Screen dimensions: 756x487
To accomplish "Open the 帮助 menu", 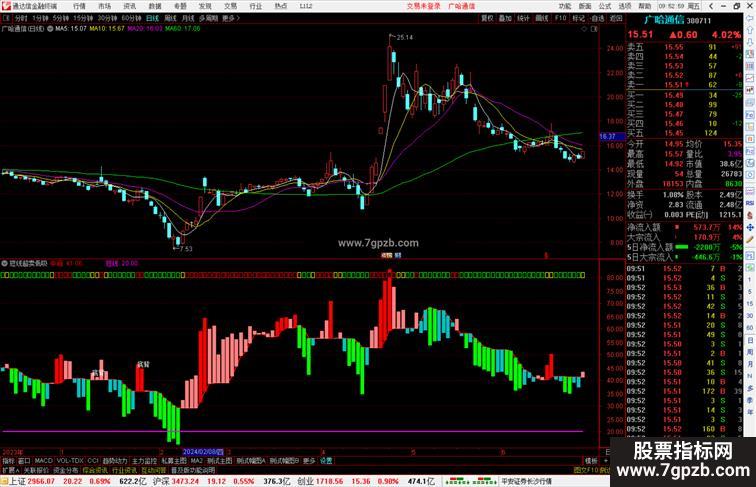I will tap(645, 6).
